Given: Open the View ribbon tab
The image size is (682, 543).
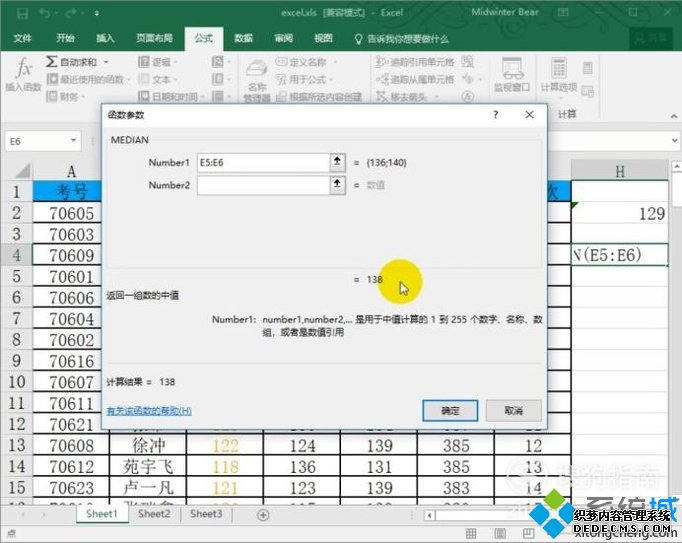Looking at the screenshot, I should click(323, 38).
